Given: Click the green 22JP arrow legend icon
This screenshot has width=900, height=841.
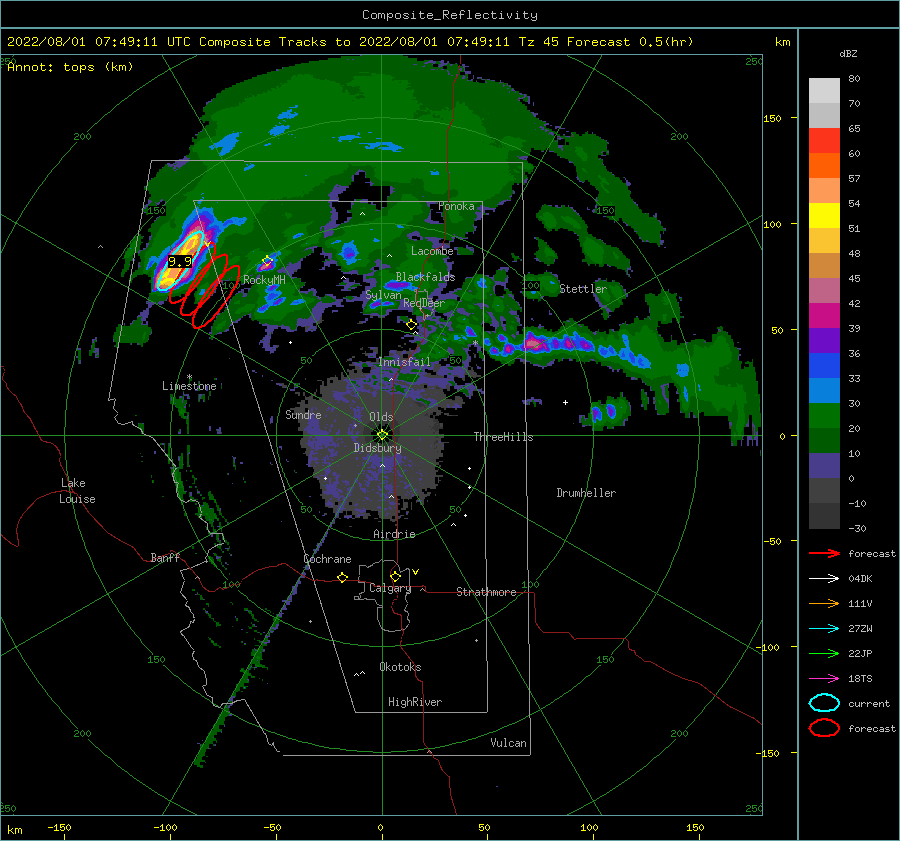Looking at the screenshot, I should 824,653.
